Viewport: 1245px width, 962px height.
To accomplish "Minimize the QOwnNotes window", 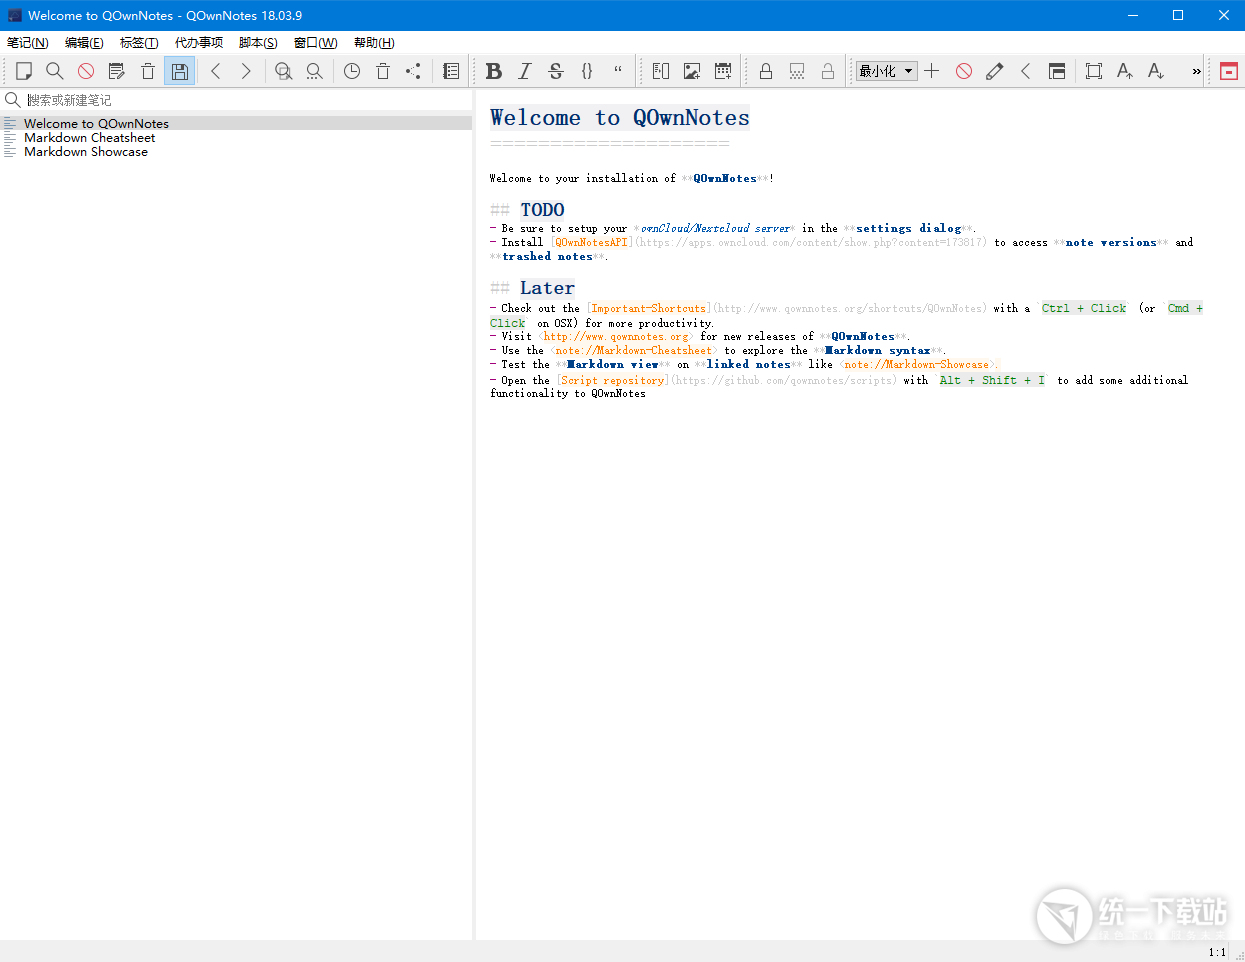I will [x=1133, y=15].
